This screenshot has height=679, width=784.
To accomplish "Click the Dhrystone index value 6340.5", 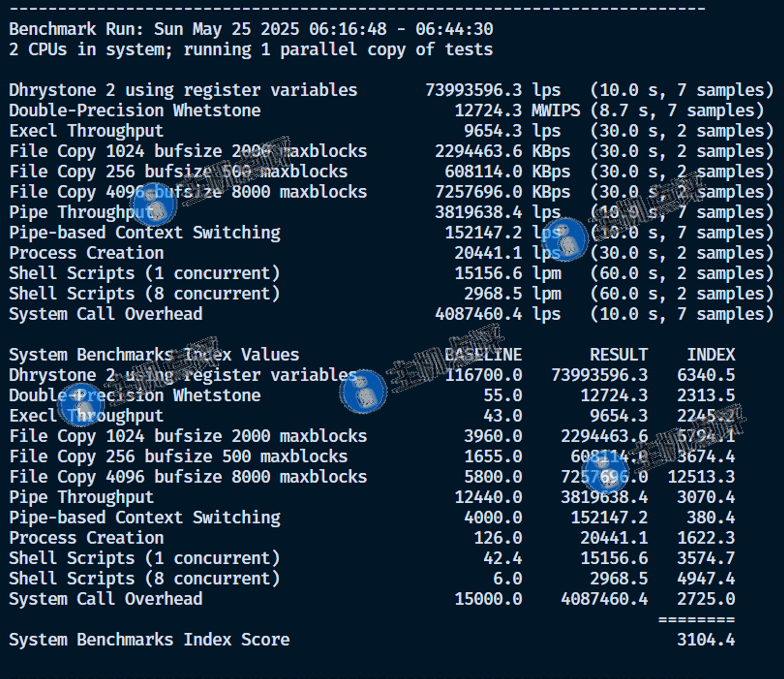I will click(x=705, y=375).
